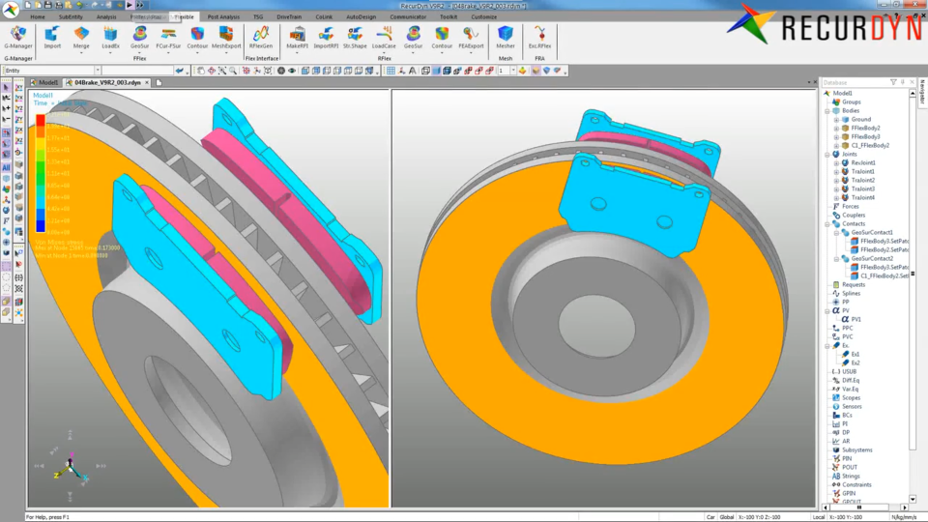Open the FFlex Contour tool
Screen dimensions: 928x522
pos(197,37)
